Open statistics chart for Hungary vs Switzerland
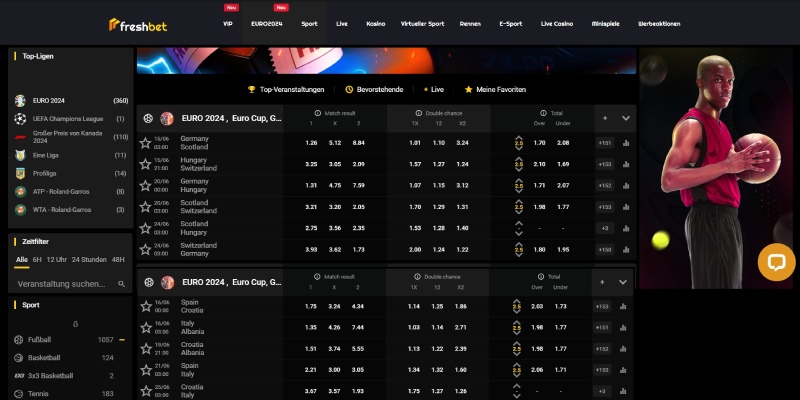 (626, 164)
